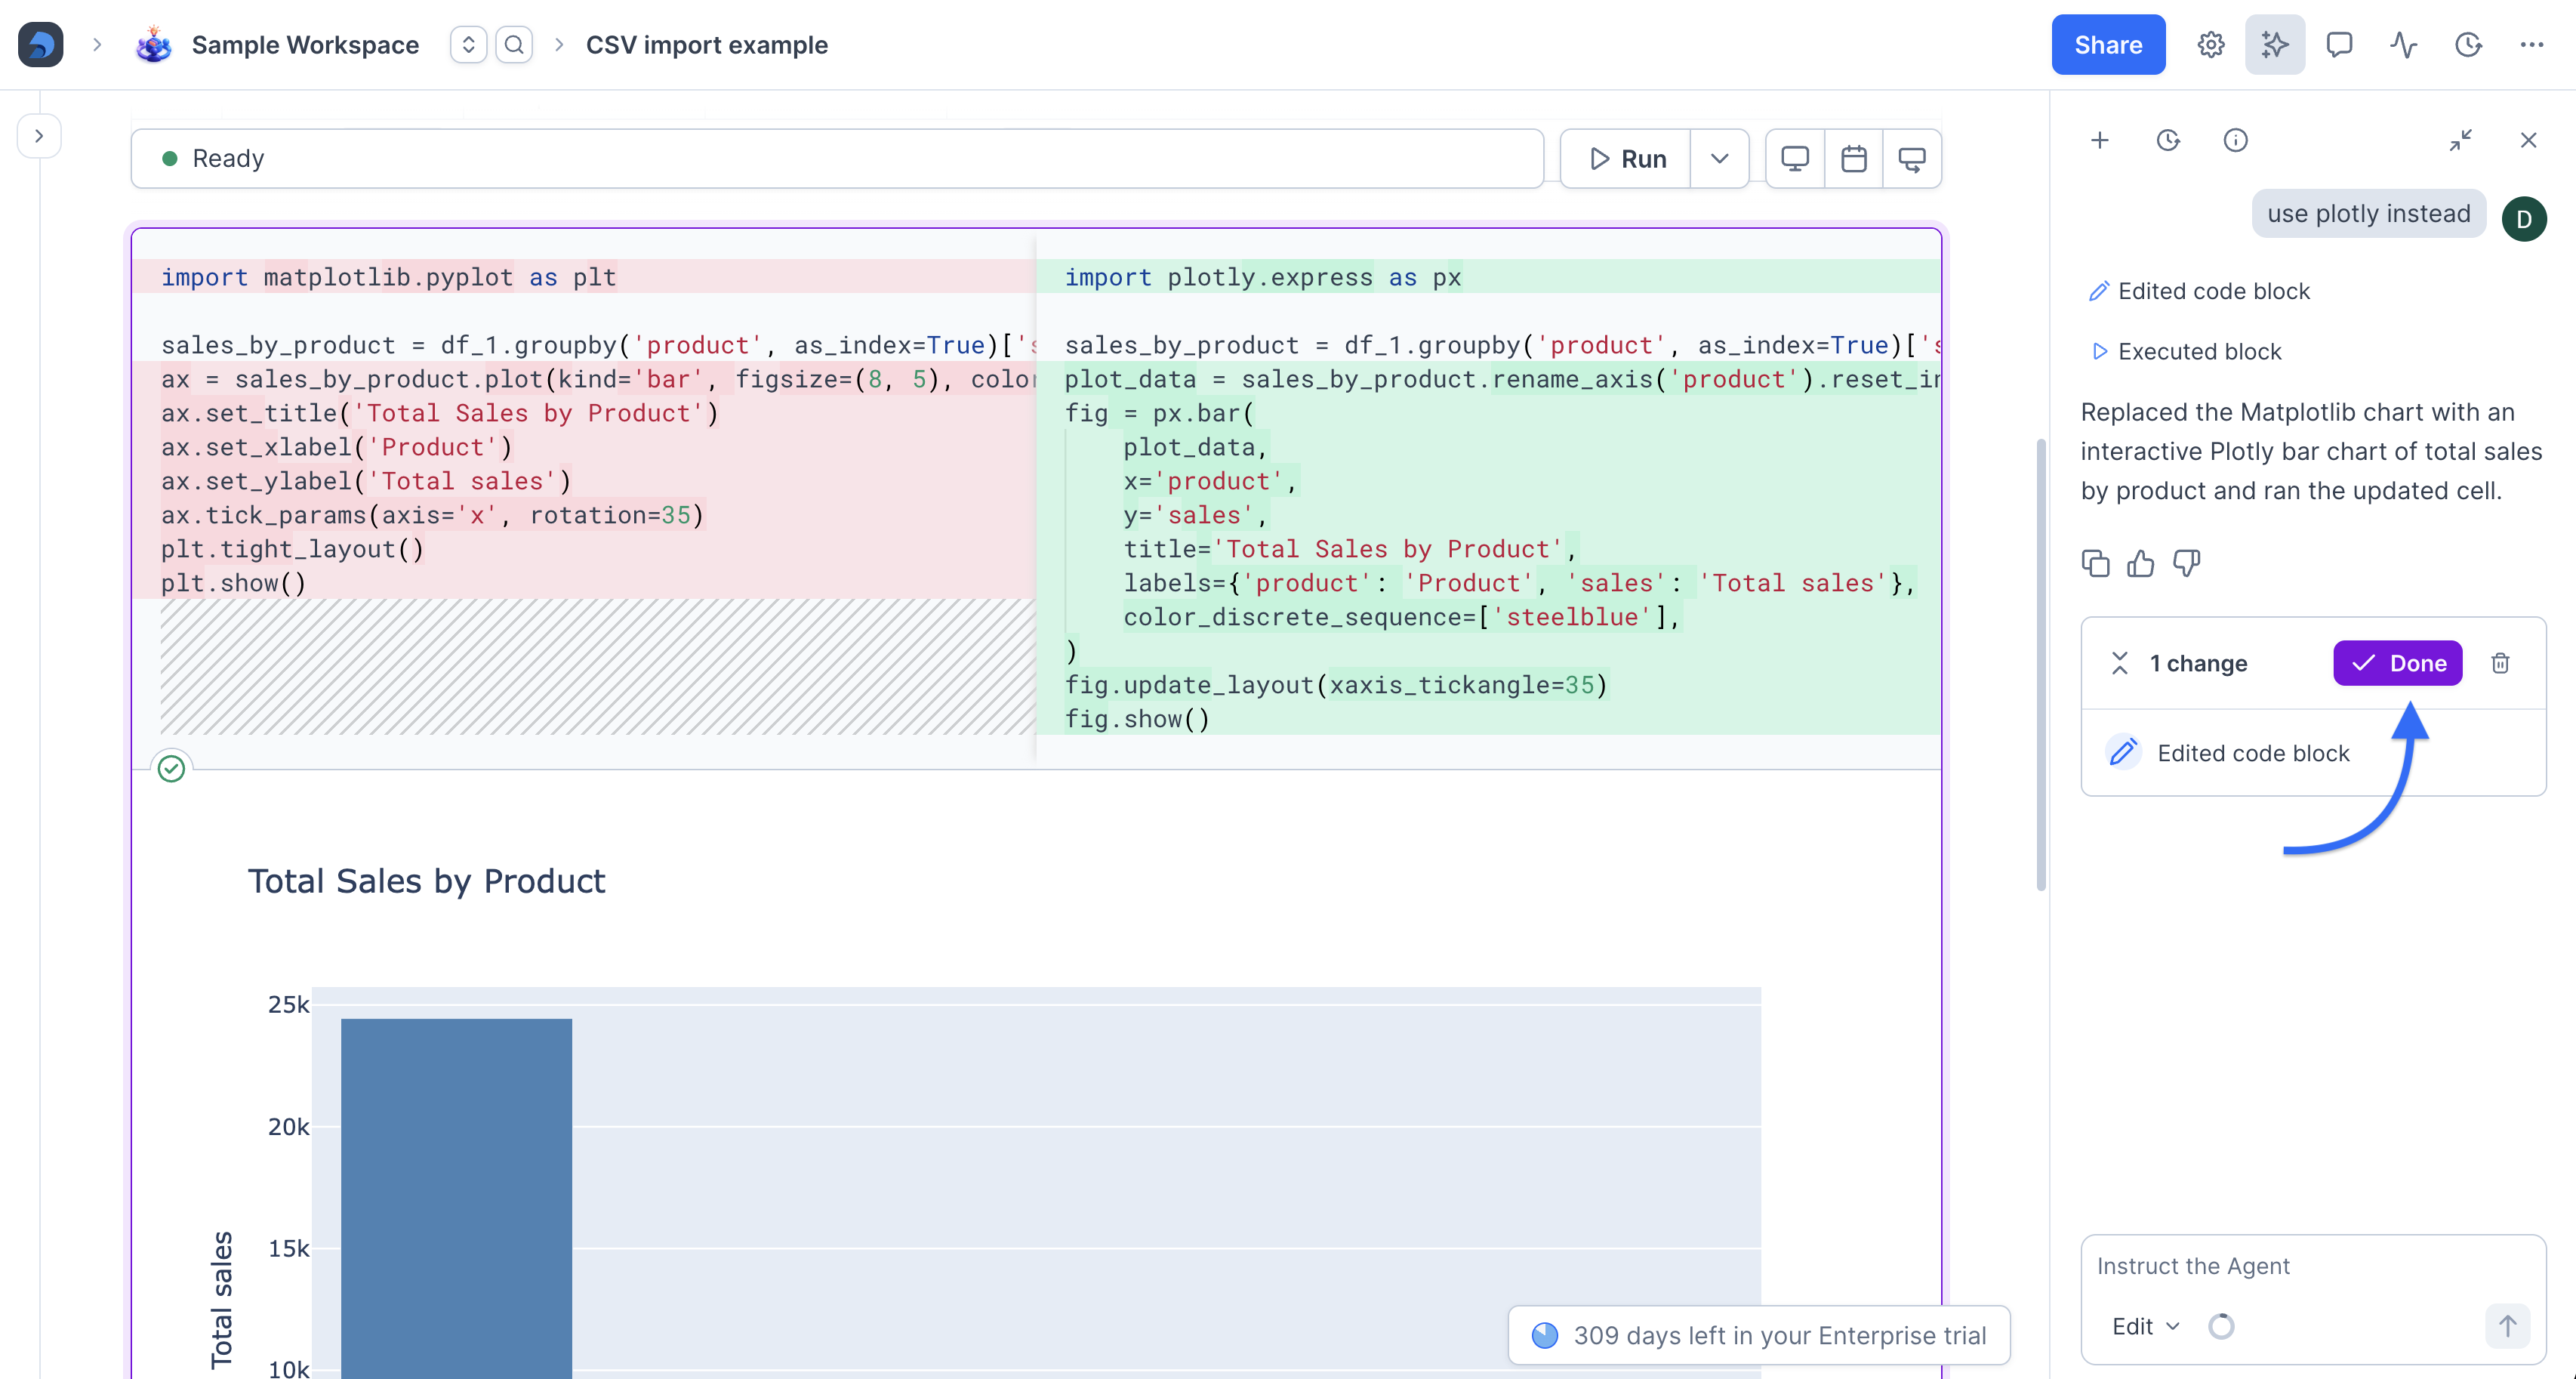Expand the left sidebar chevron
Screen dimensions: 2576x1379
39,136
